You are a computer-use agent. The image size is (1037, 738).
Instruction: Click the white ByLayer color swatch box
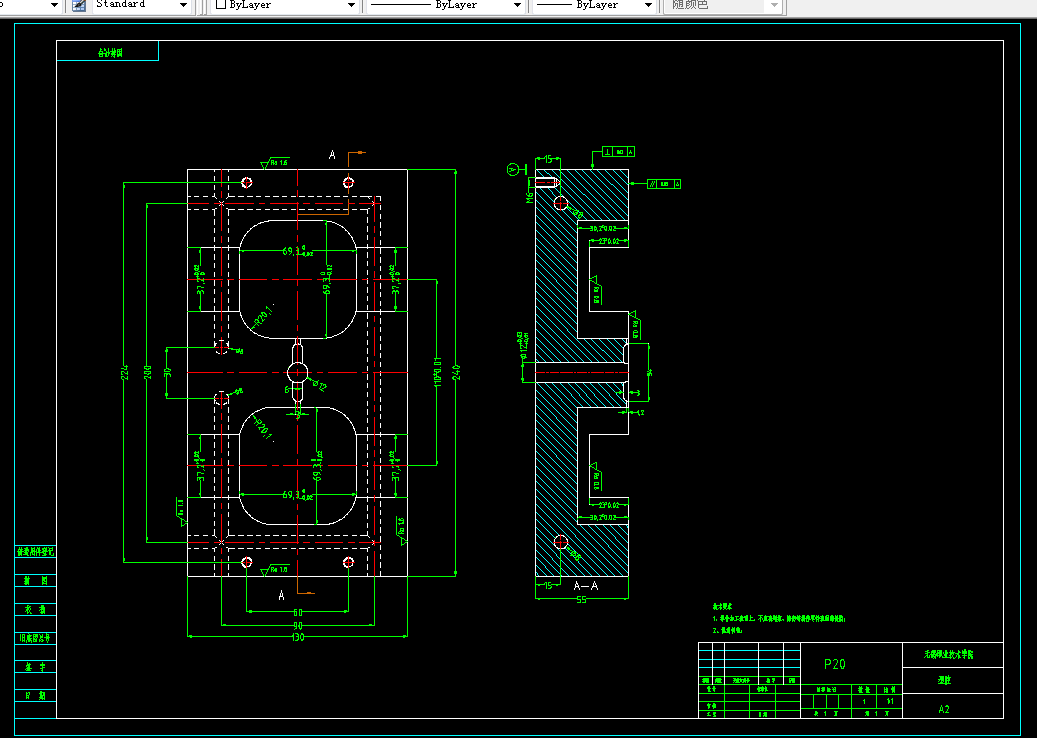[x=222, y=5]
